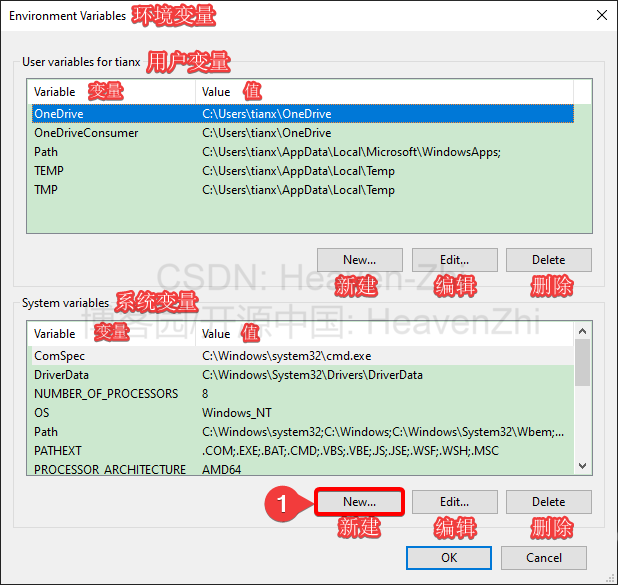Screen dimensions: 618x585
Task: Sort system variables by Value column header
Action: pos(384,334)
